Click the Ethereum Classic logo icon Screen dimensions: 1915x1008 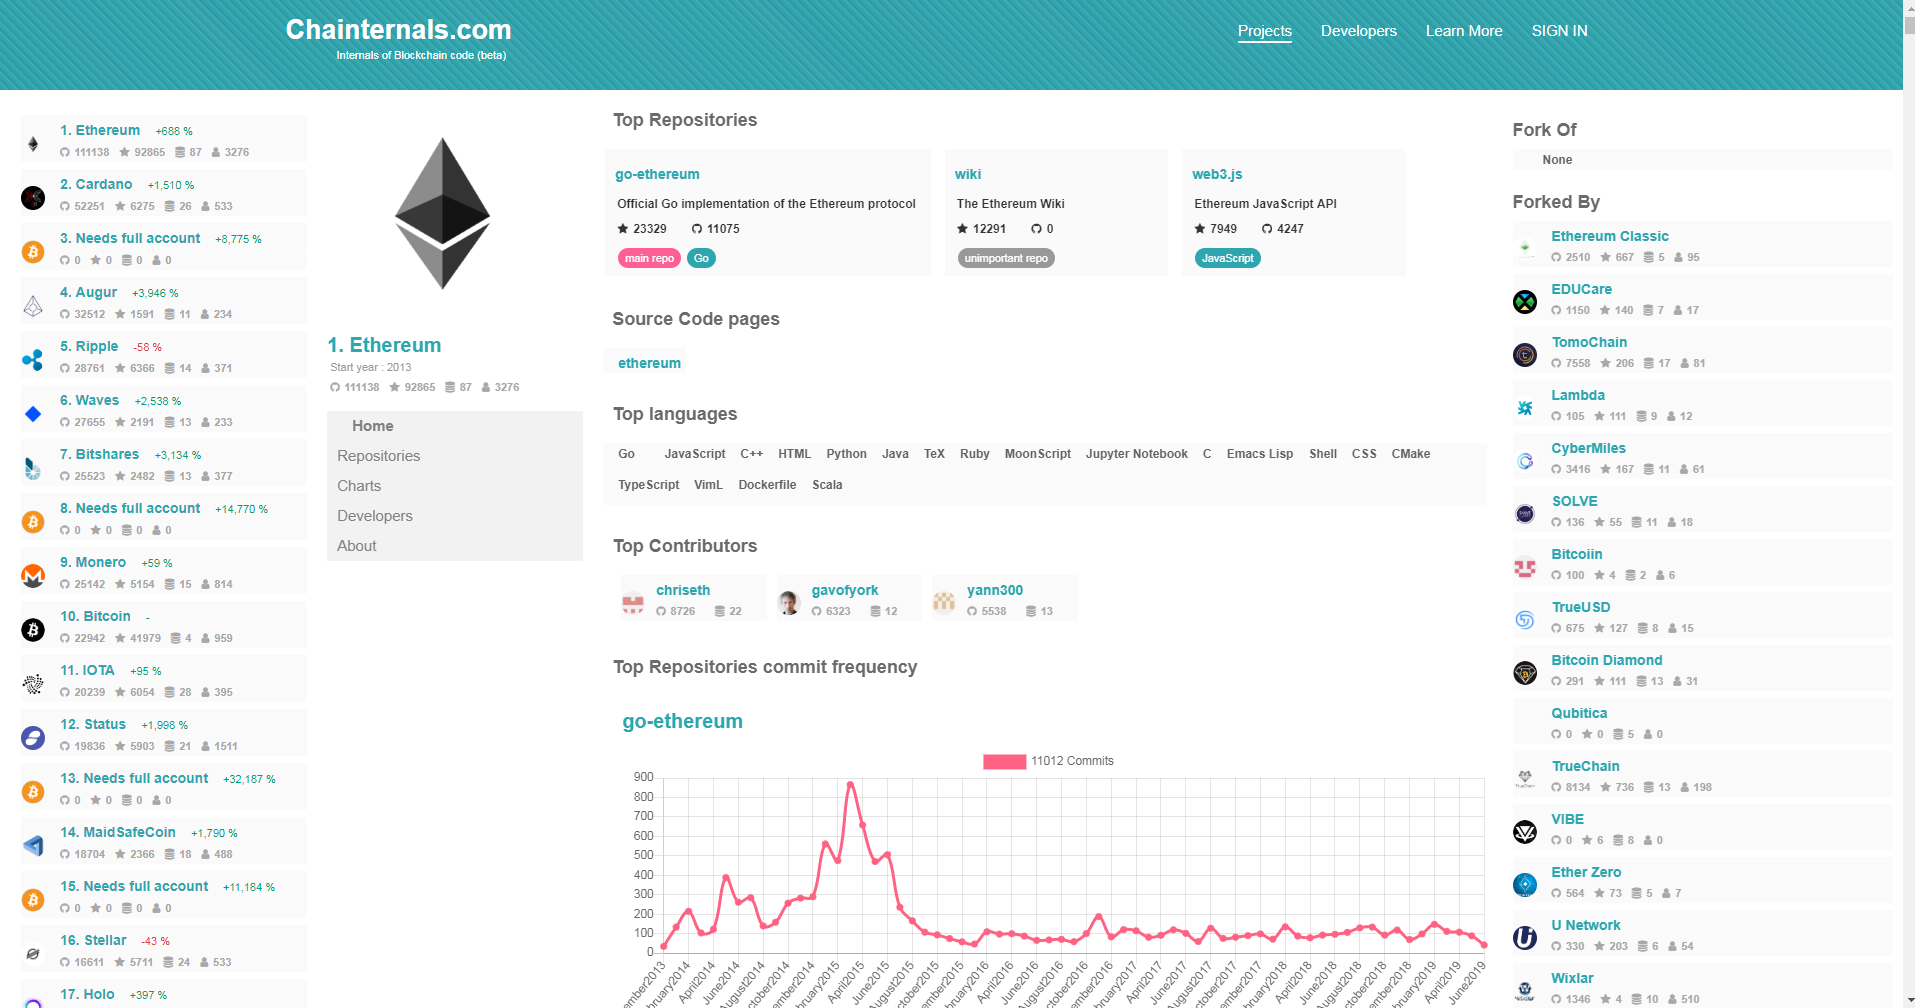pos(1525,248)
